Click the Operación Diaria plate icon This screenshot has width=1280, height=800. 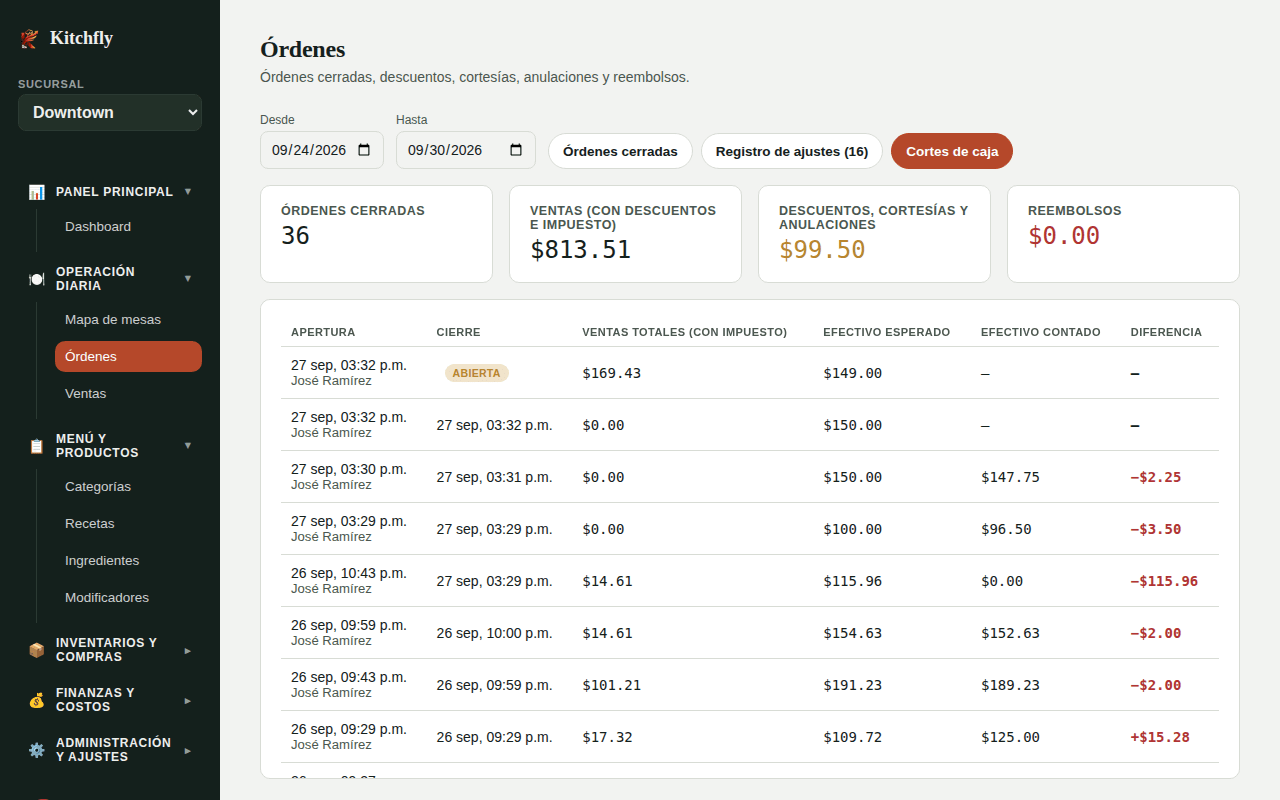coord(37,279)
